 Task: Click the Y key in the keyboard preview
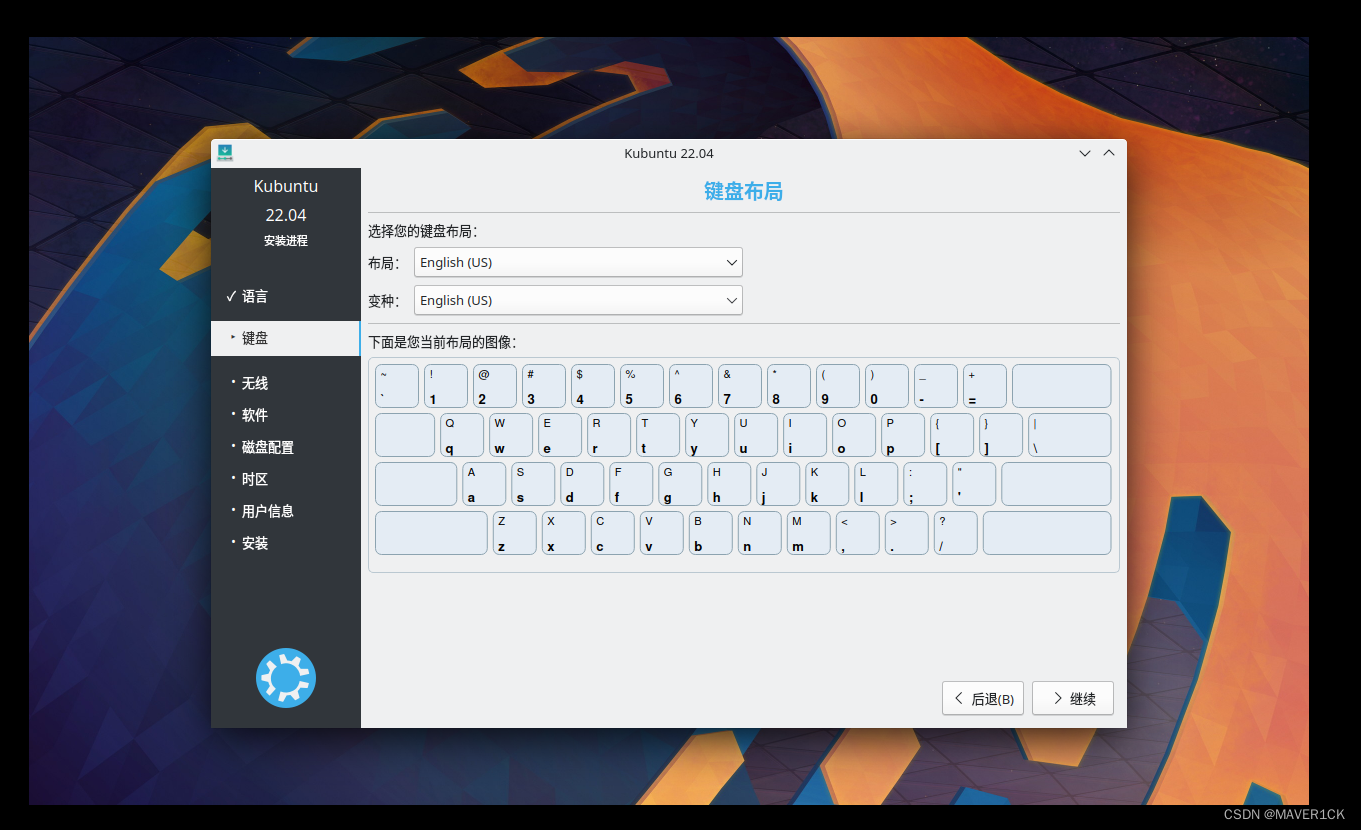[707, 435]
